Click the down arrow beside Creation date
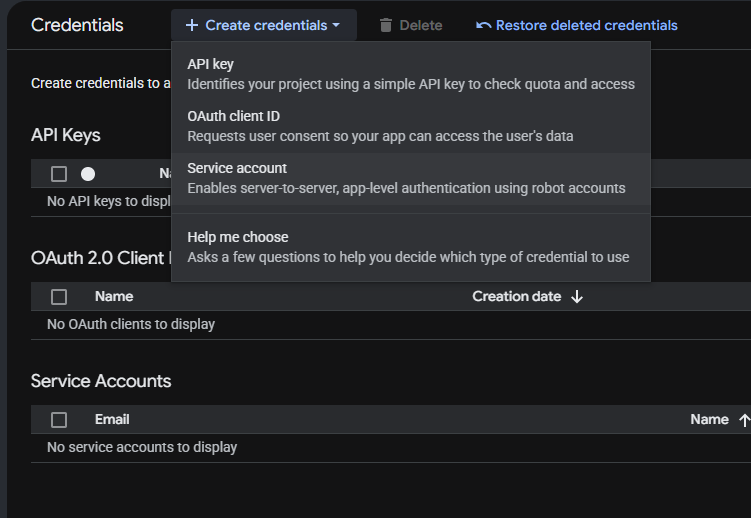The height and width of the screenshot is (518, 751). pyautogui.click(x=577, y=297)
